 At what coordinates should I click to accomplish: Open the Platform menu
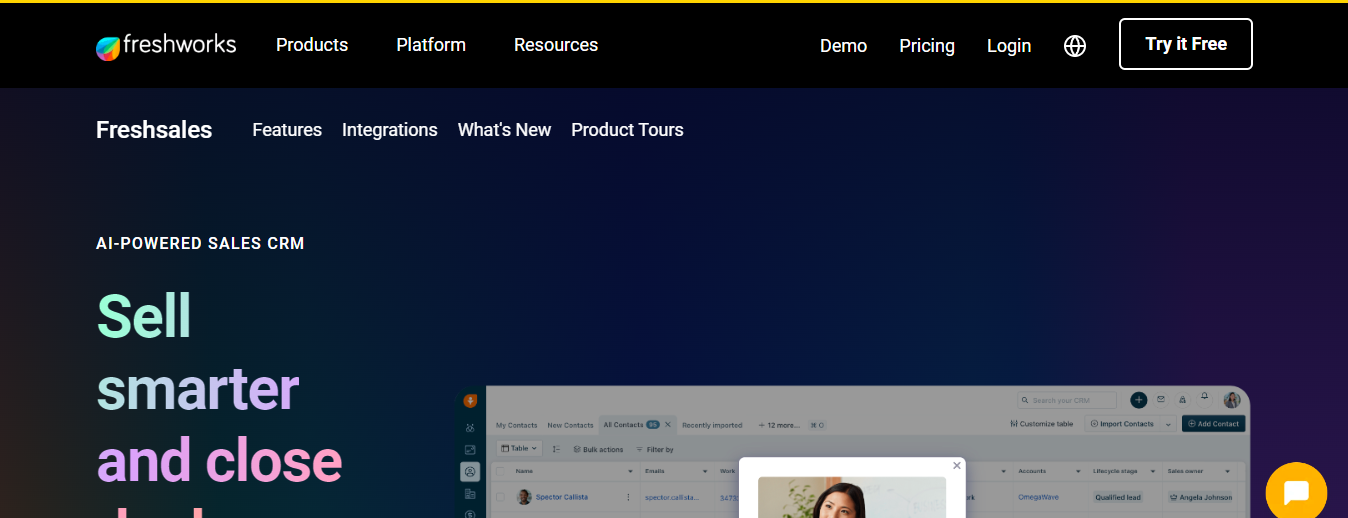pyautogui.click(x=431, y=45)
